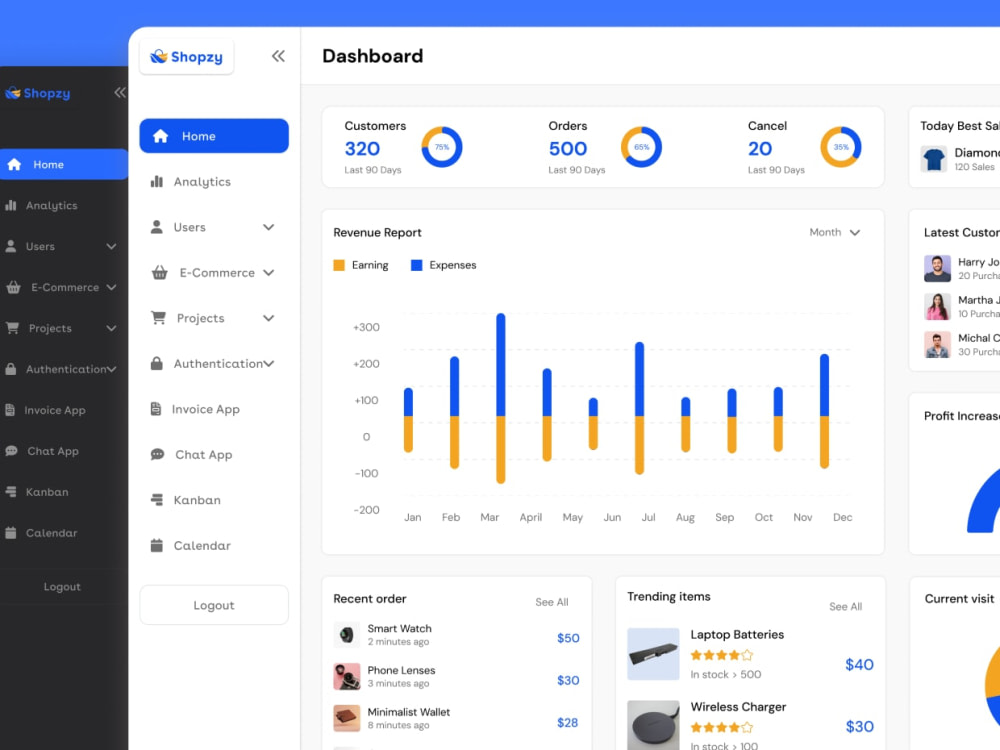Screen dimensions: 1000x750
Task: Collapse the dark sidebar with double-chevron icon
Action: (x=120, y=92)
